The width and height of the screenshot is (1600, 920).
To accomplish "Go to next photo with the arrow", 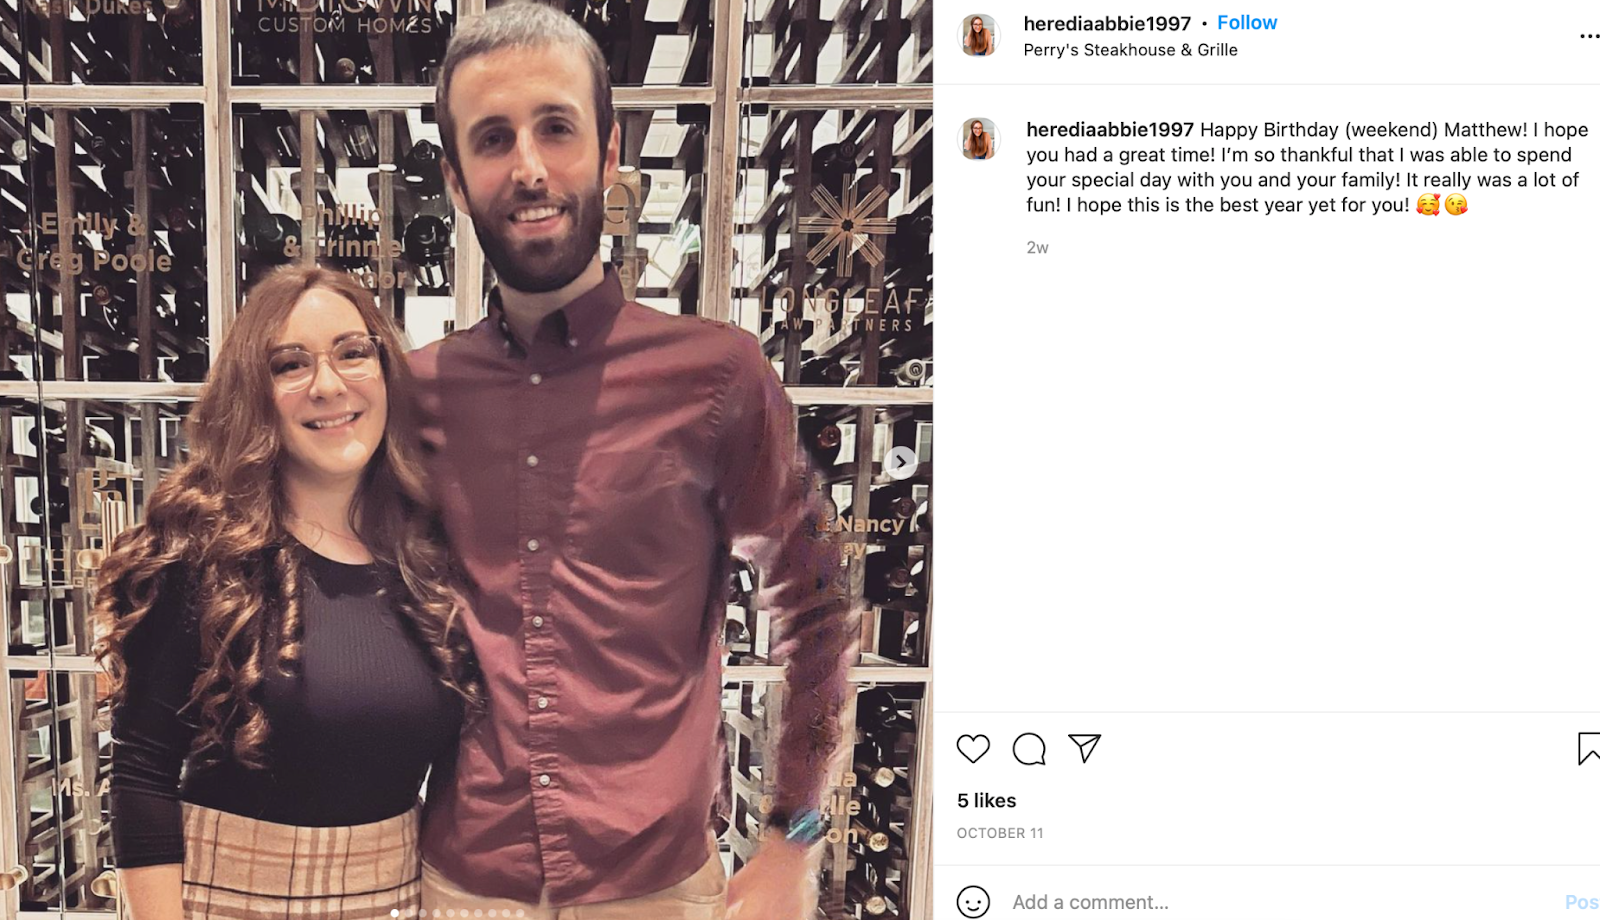I will pos(900,462).
